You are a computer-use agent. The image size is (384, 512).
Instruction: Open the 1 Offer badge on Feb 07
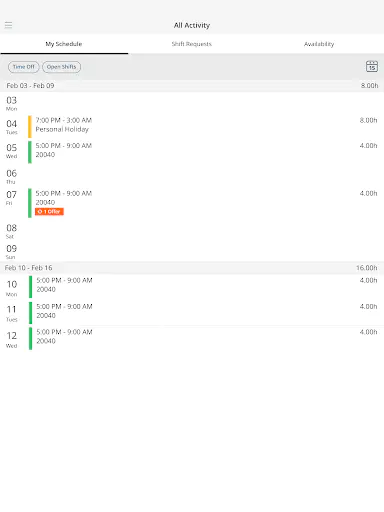[49, 212]
